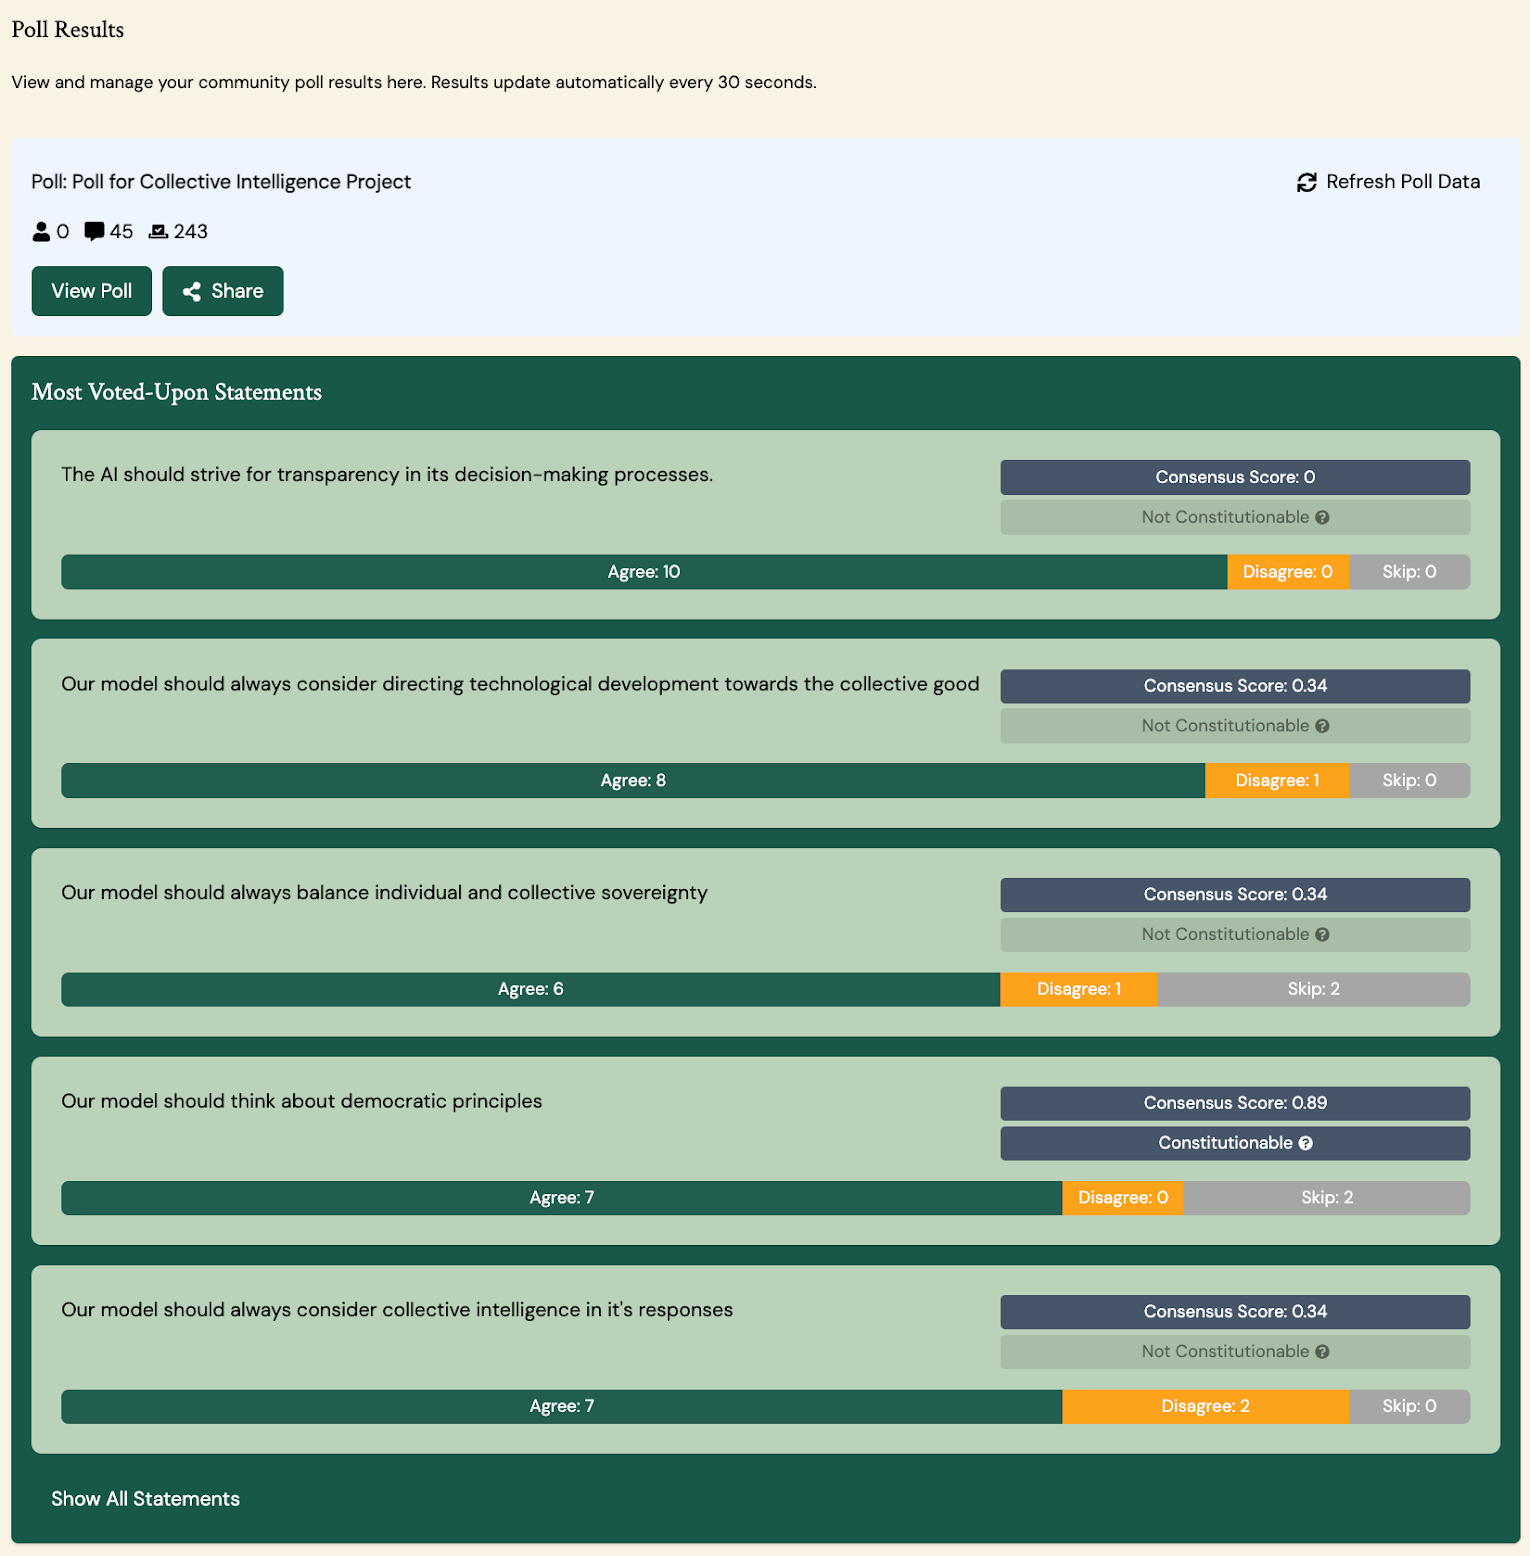Click the Consensus Score: 0 badge
This screenshot has height=1556, width=1530.
tap(1235, 477)
